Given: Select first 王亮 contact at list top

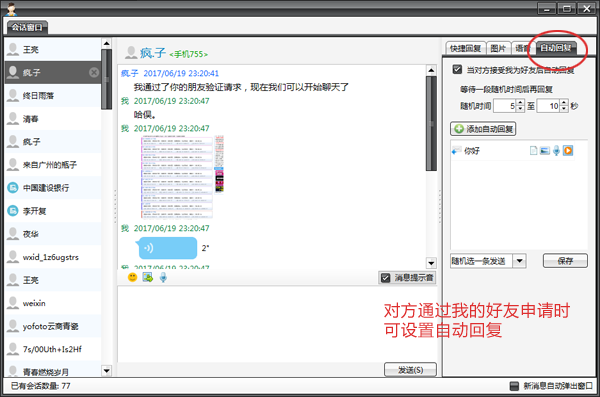Looking at the screenshot, I should tap(53, 49).
